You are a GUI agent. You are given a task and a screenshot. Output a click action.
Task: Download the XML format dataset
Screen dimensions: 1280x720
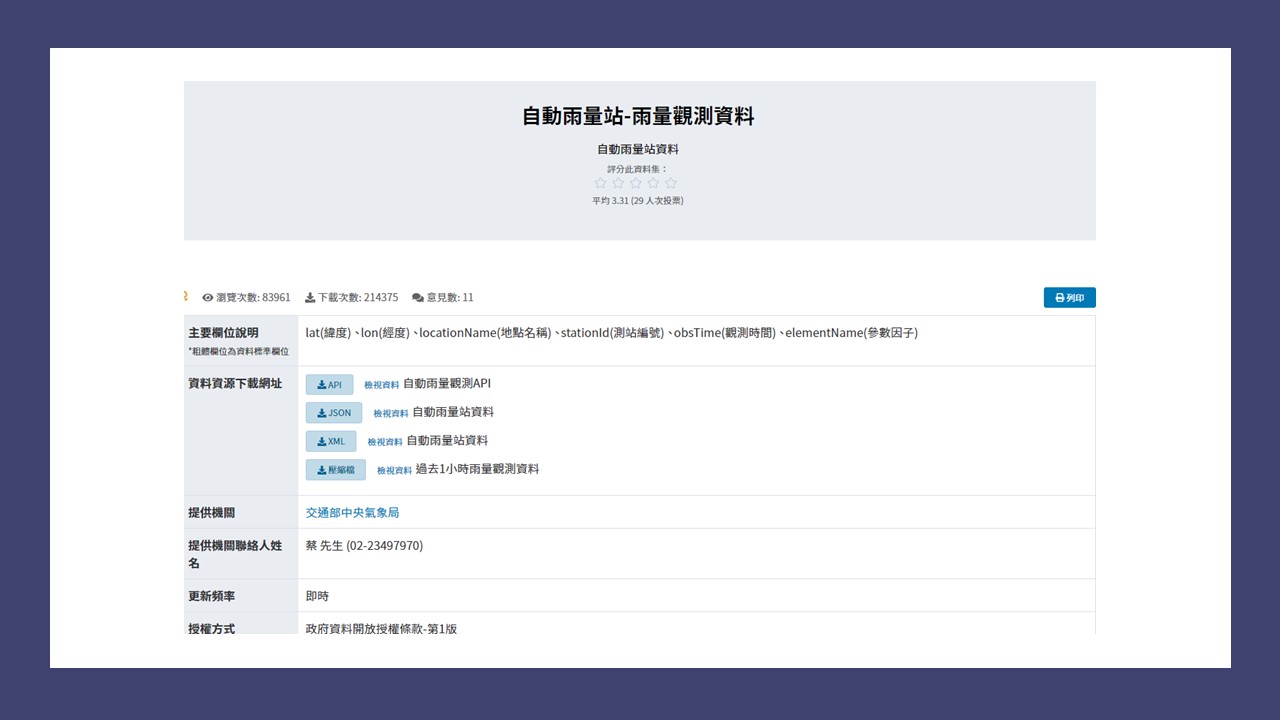[331, 441]
